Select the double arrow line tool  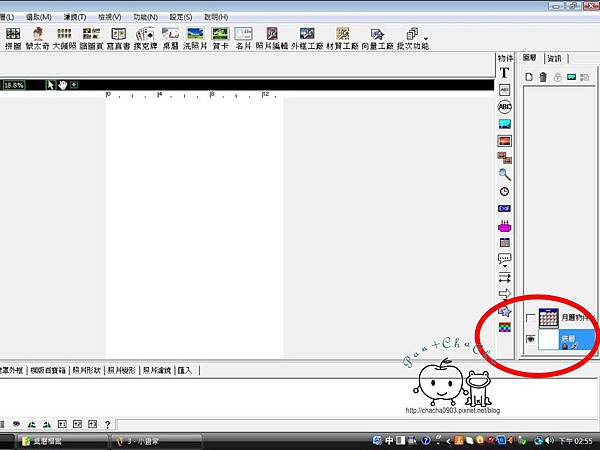504,277
